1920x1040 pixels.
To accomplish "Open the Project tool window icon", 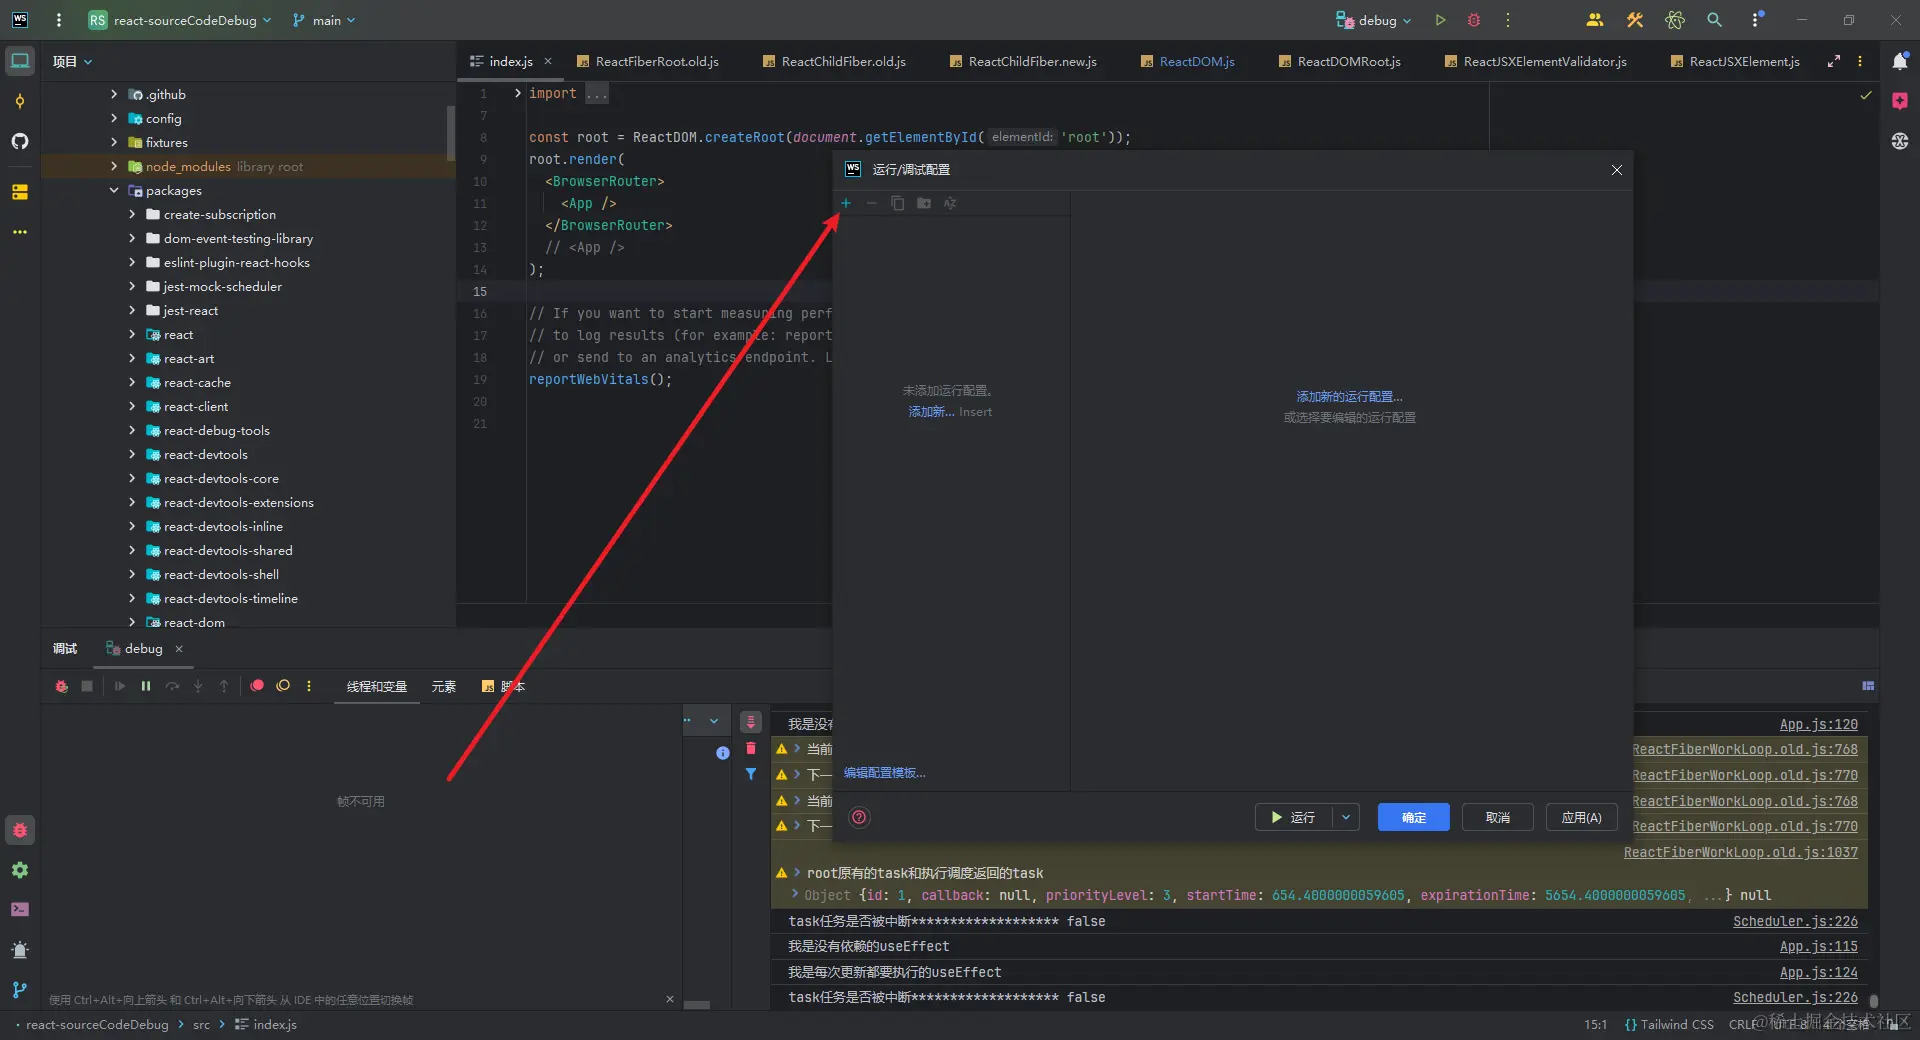I will pyautogui.click(x=20, y=61).
